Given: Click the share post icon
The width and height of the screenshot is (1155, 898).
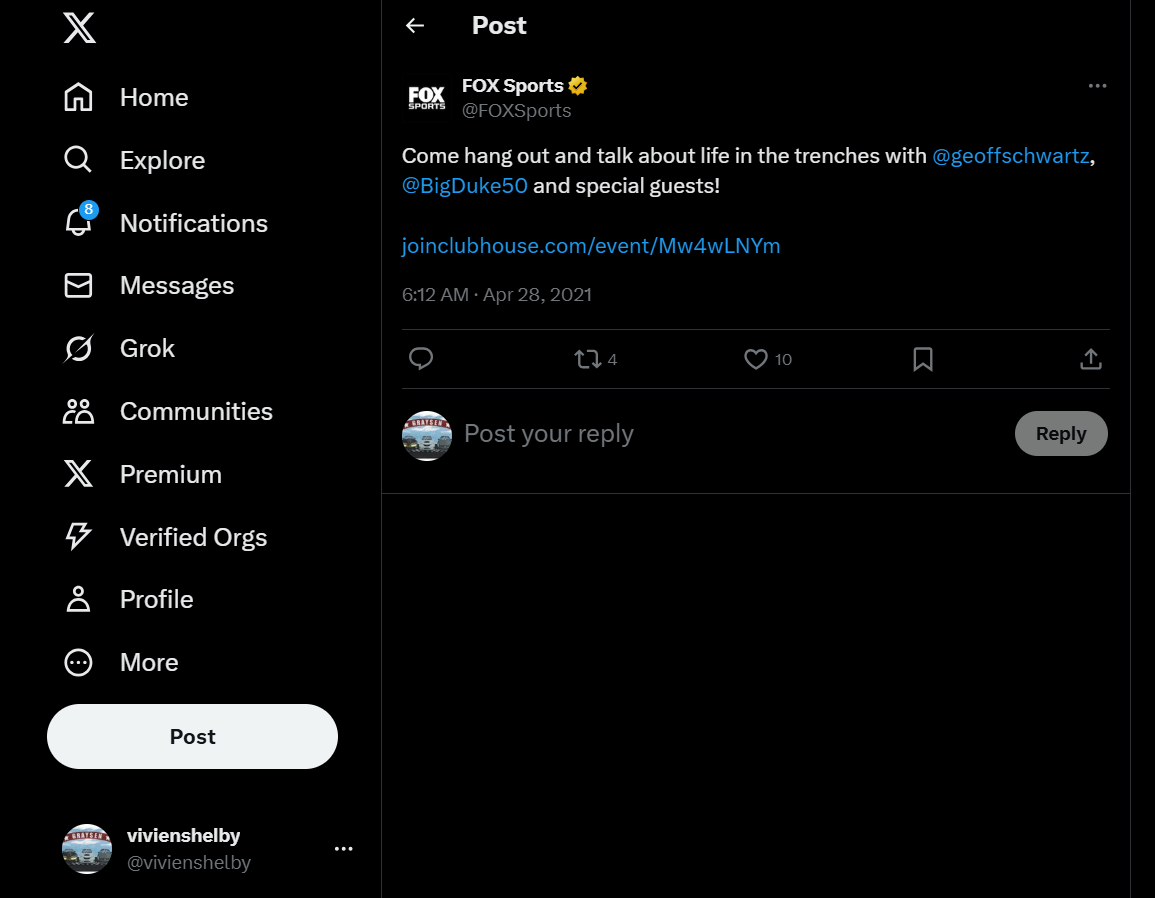Looking at the screenshot, I should click(x=1091, y=359).
